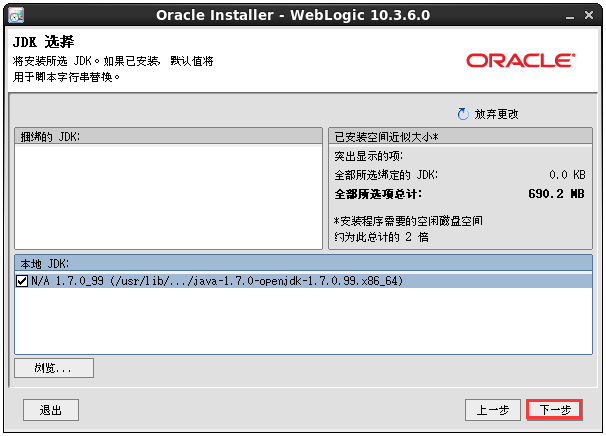Click 下一步 to proceed
Screen dimensions: 606x436
555,410
